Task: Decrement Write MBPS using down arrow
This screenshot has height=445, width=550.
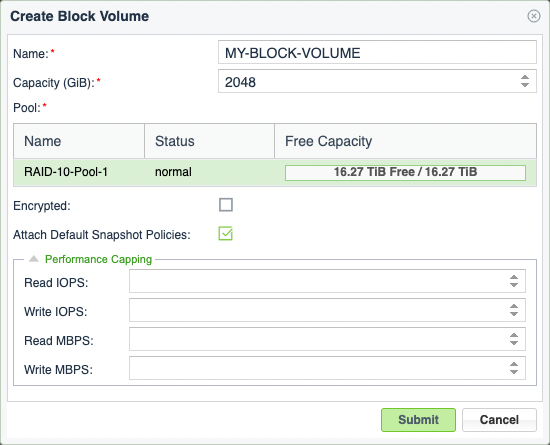Action: click(x=514, y=372)
